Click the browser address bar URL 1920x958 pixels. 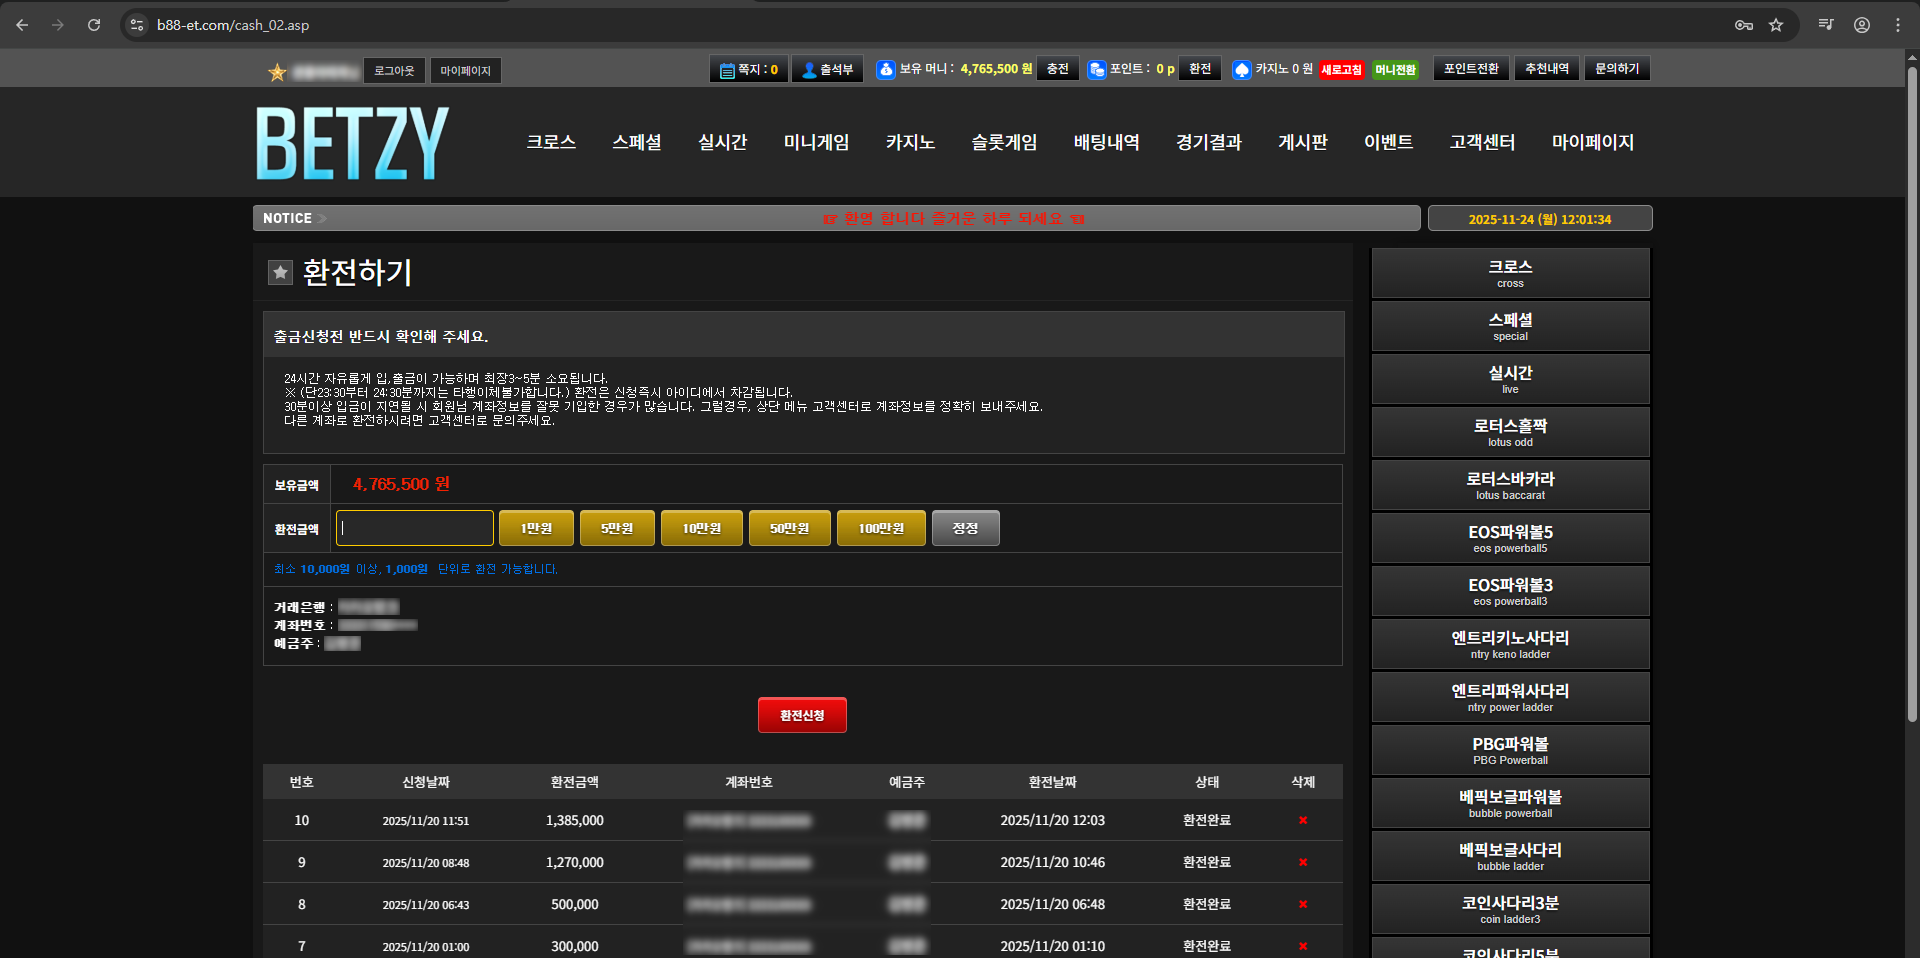point(233,25)
